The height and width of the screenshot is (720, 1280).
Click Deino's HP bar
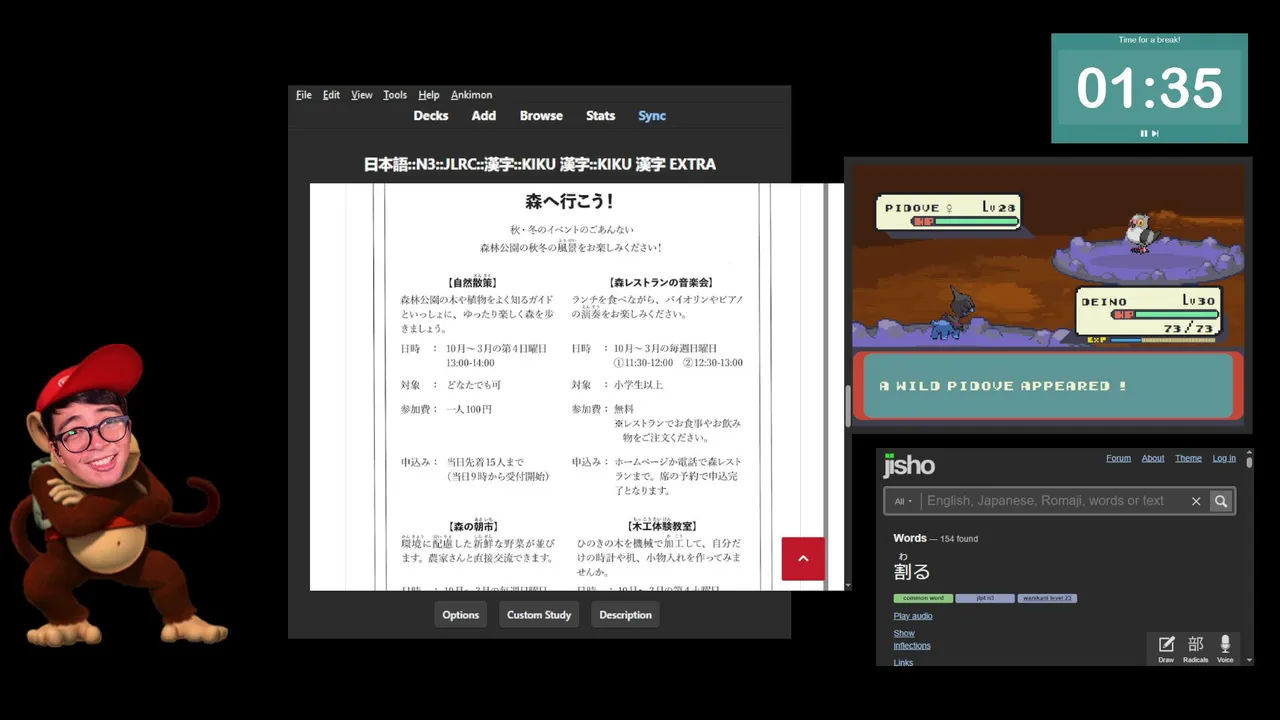(x=1163, y=314)
